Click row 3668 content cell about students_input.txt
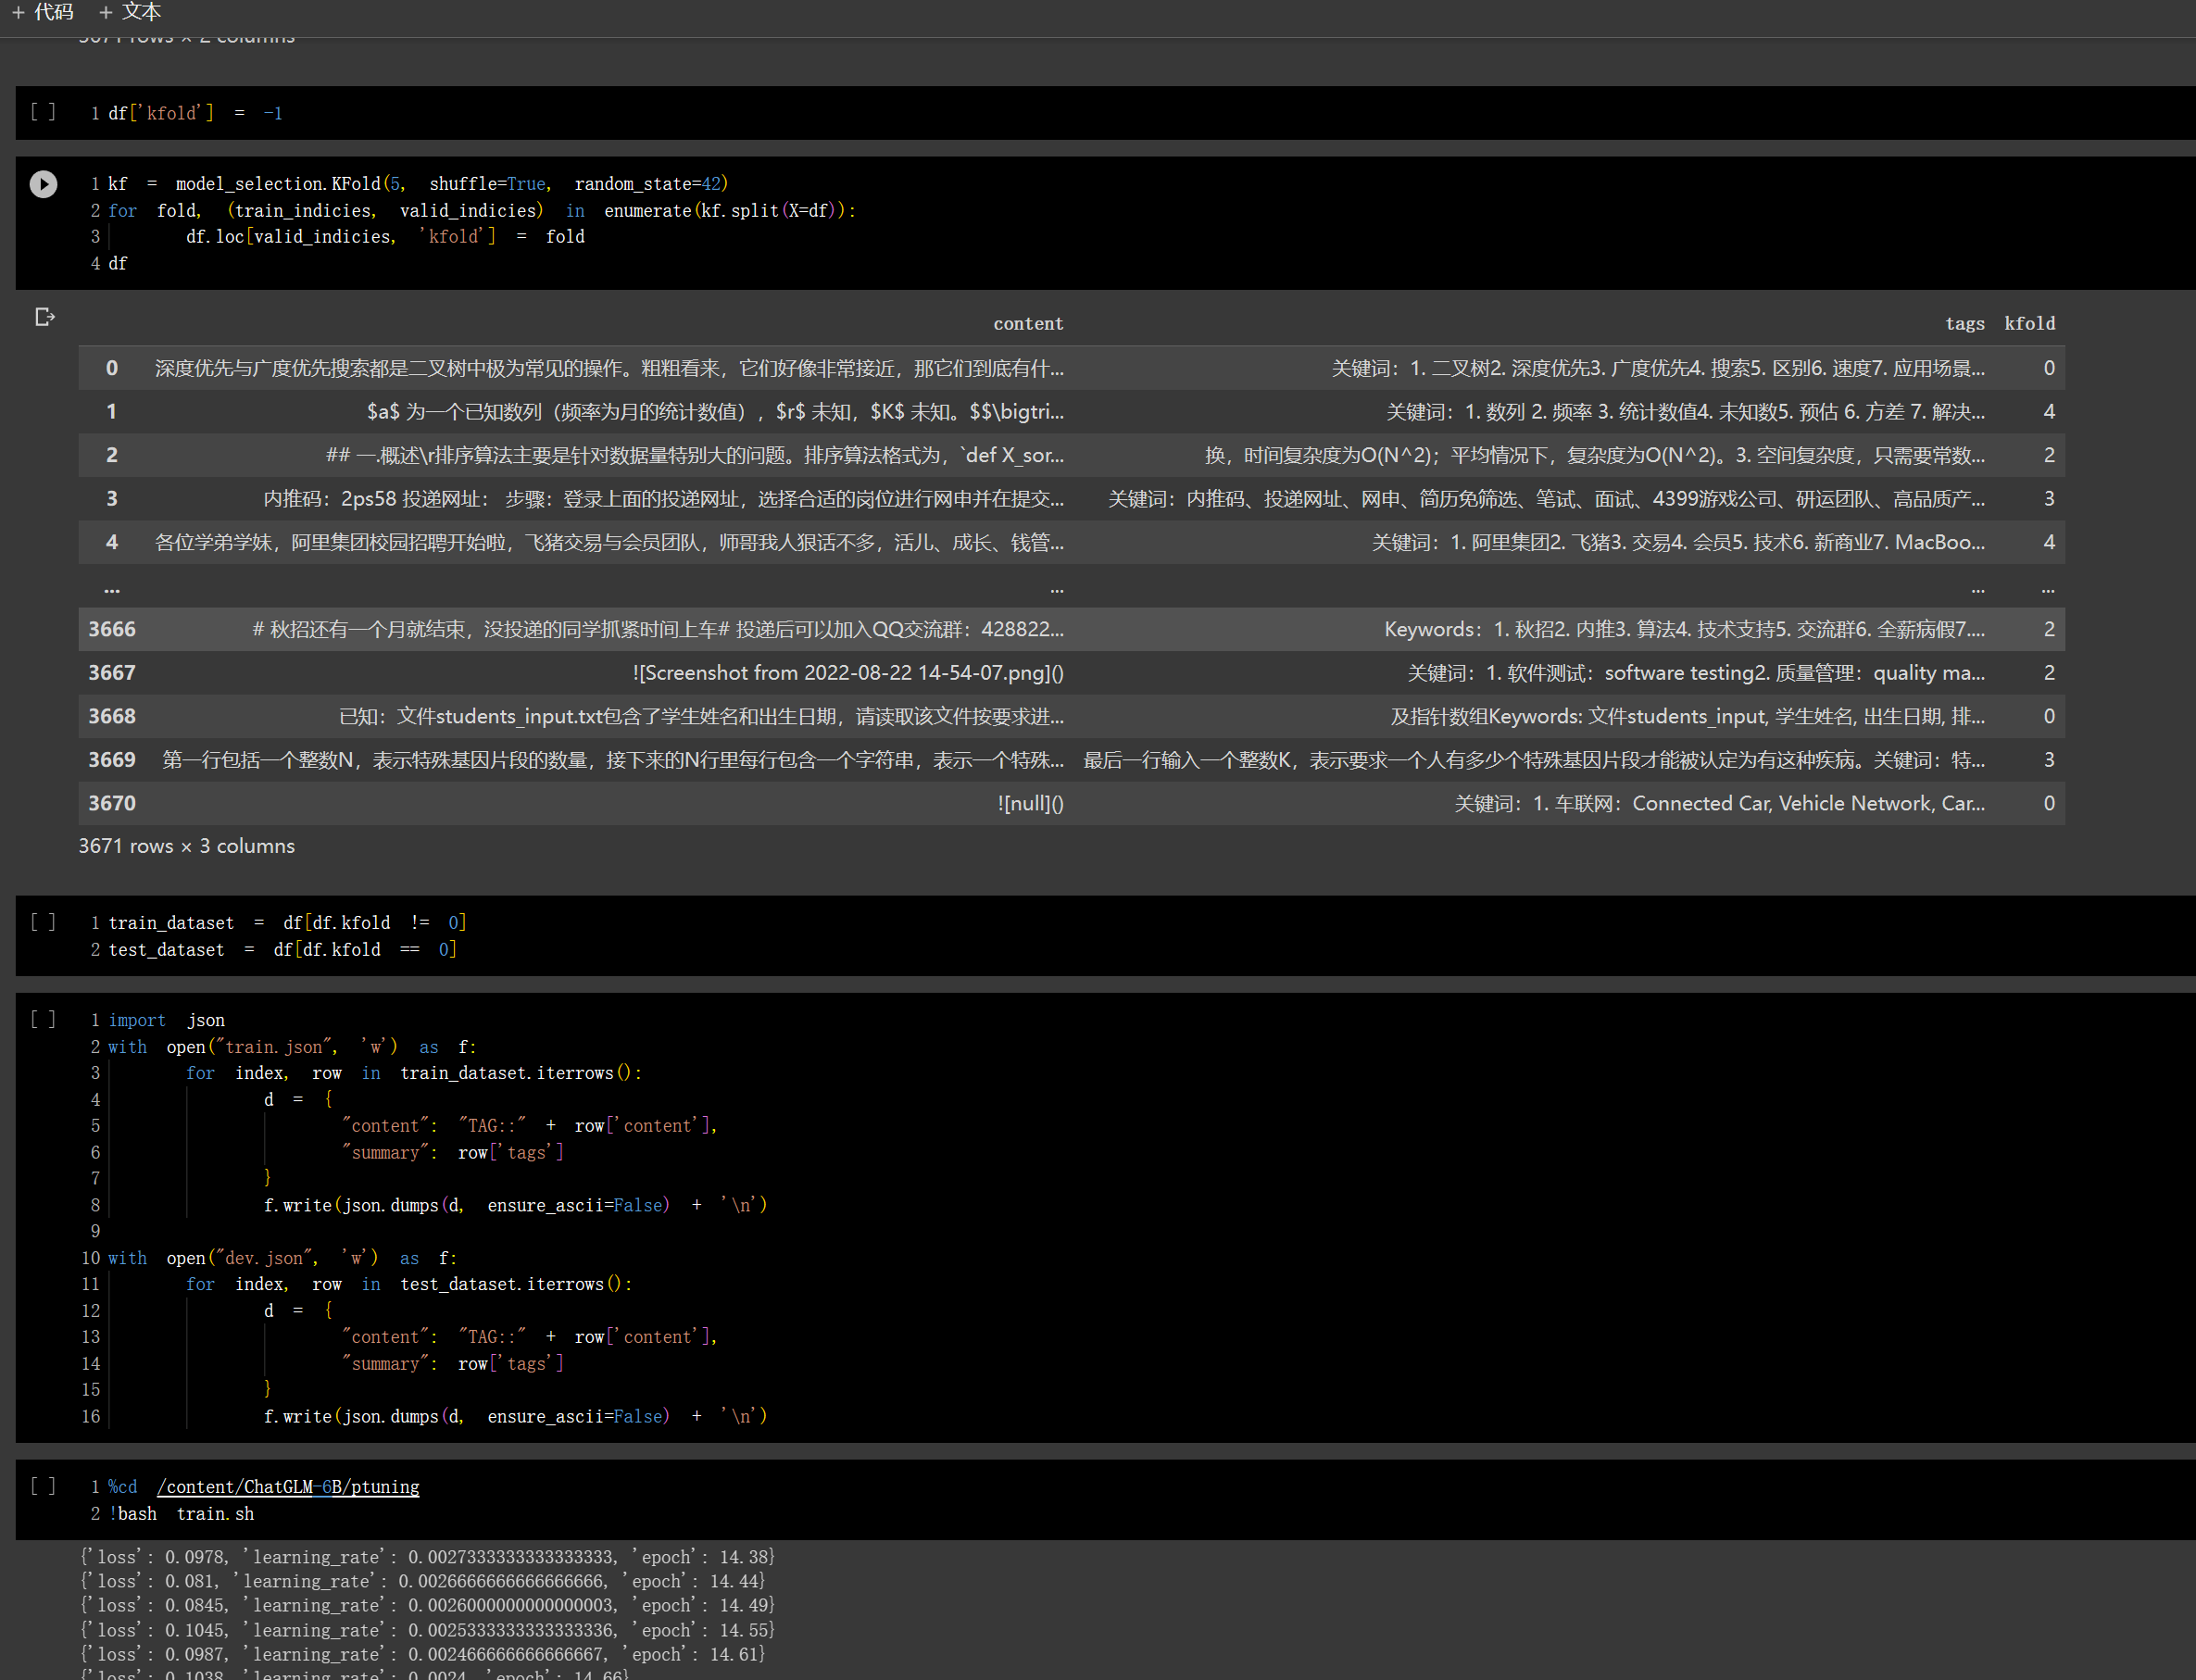This screenshot has height=1680, width=2196. 701,716
